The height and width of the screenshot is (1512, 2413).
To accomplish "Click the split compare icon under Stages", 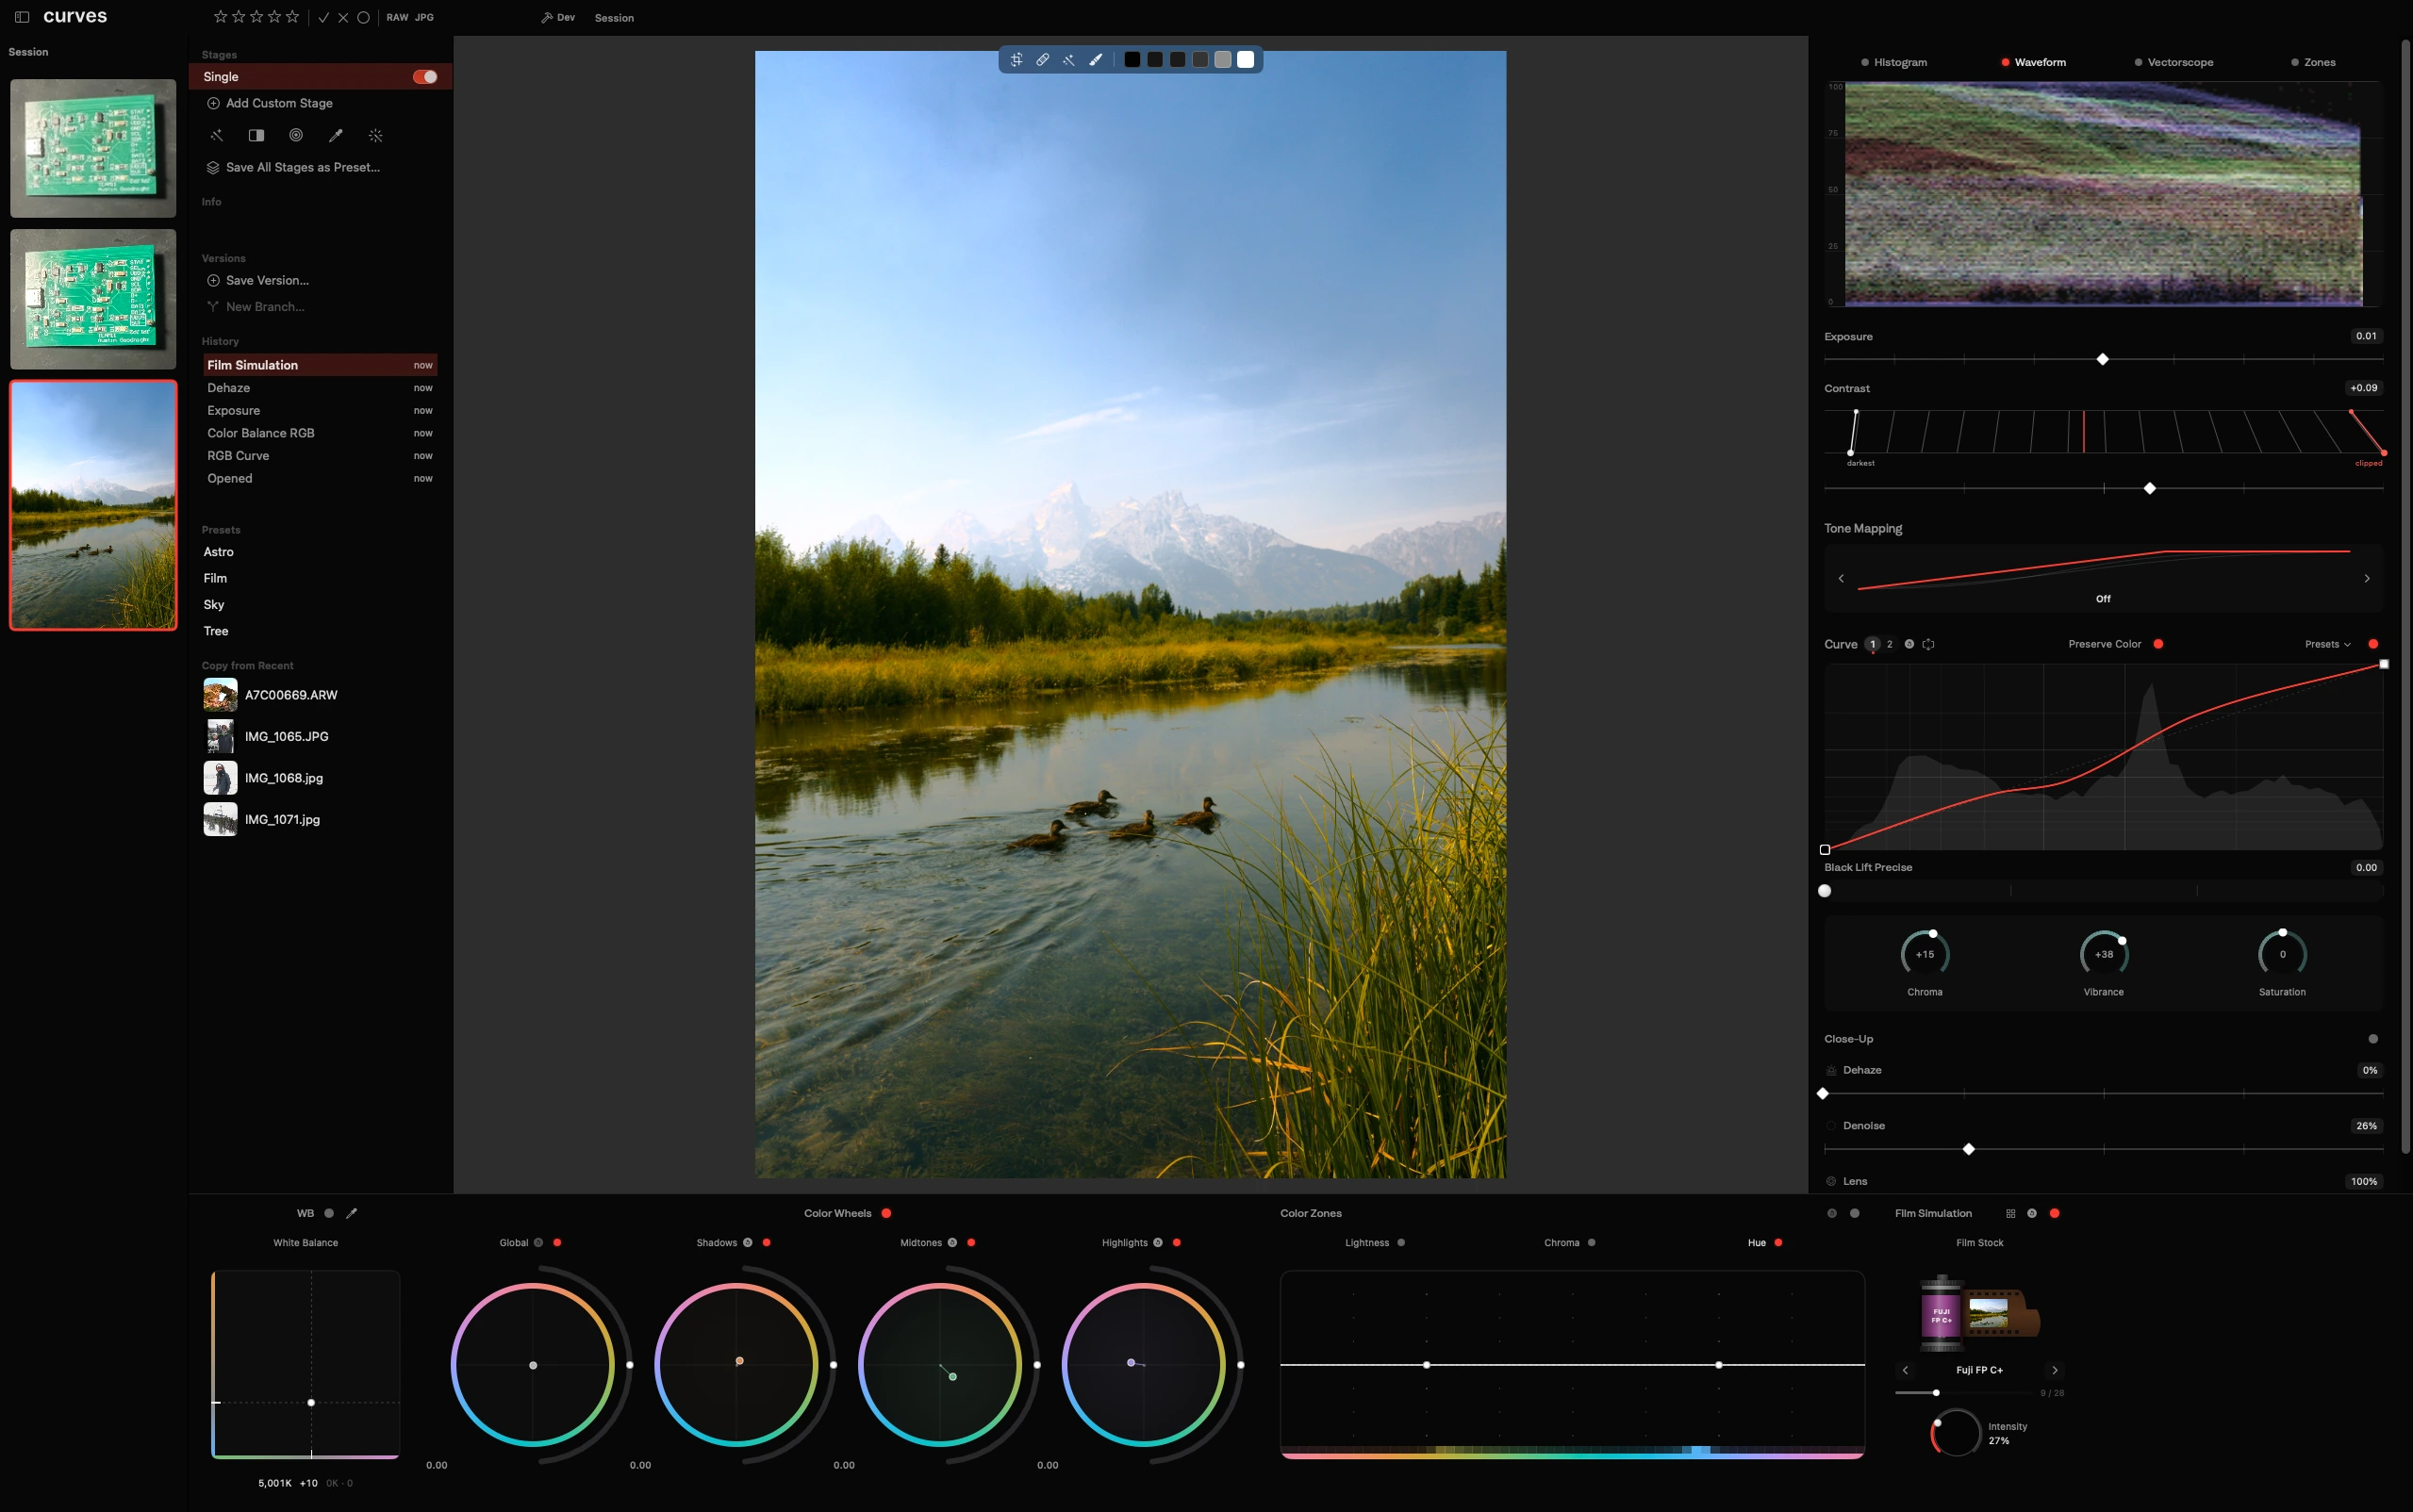I will [x=256, y=135].
